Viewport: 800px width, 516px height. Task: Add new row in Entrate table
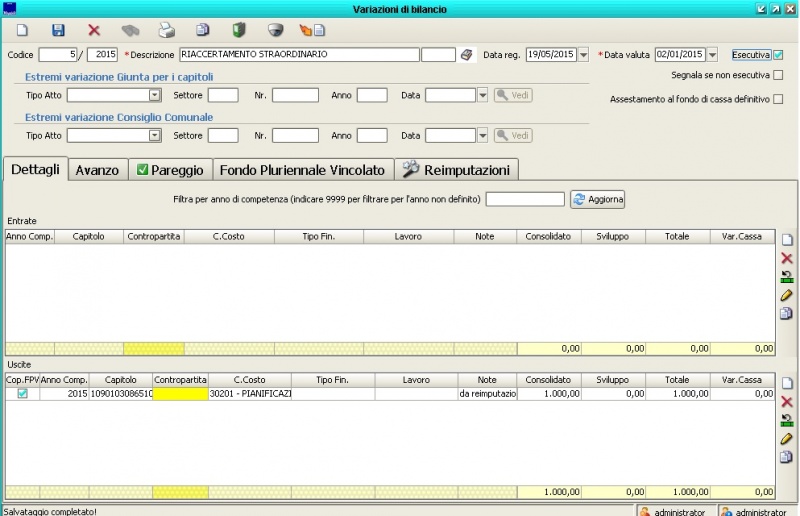(x=786, y=240)
